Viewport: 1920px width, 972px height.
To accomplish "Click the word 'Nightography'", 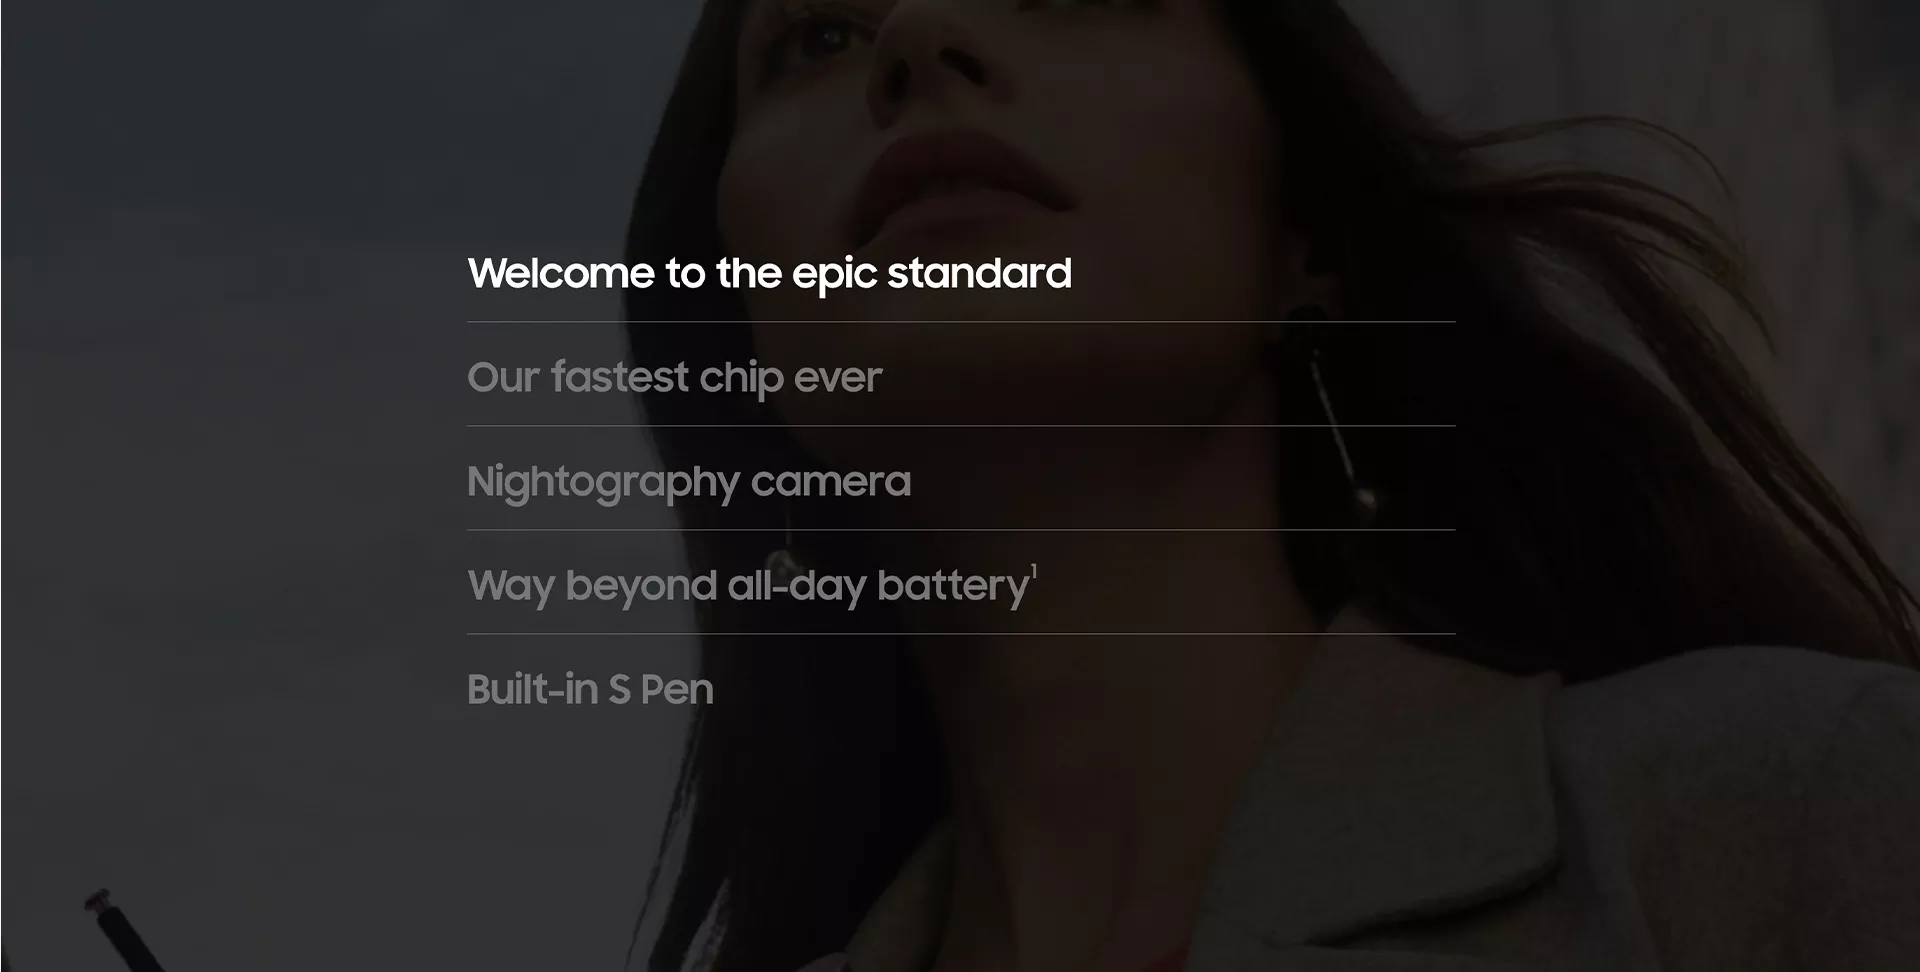I will [x=603, y=482].
